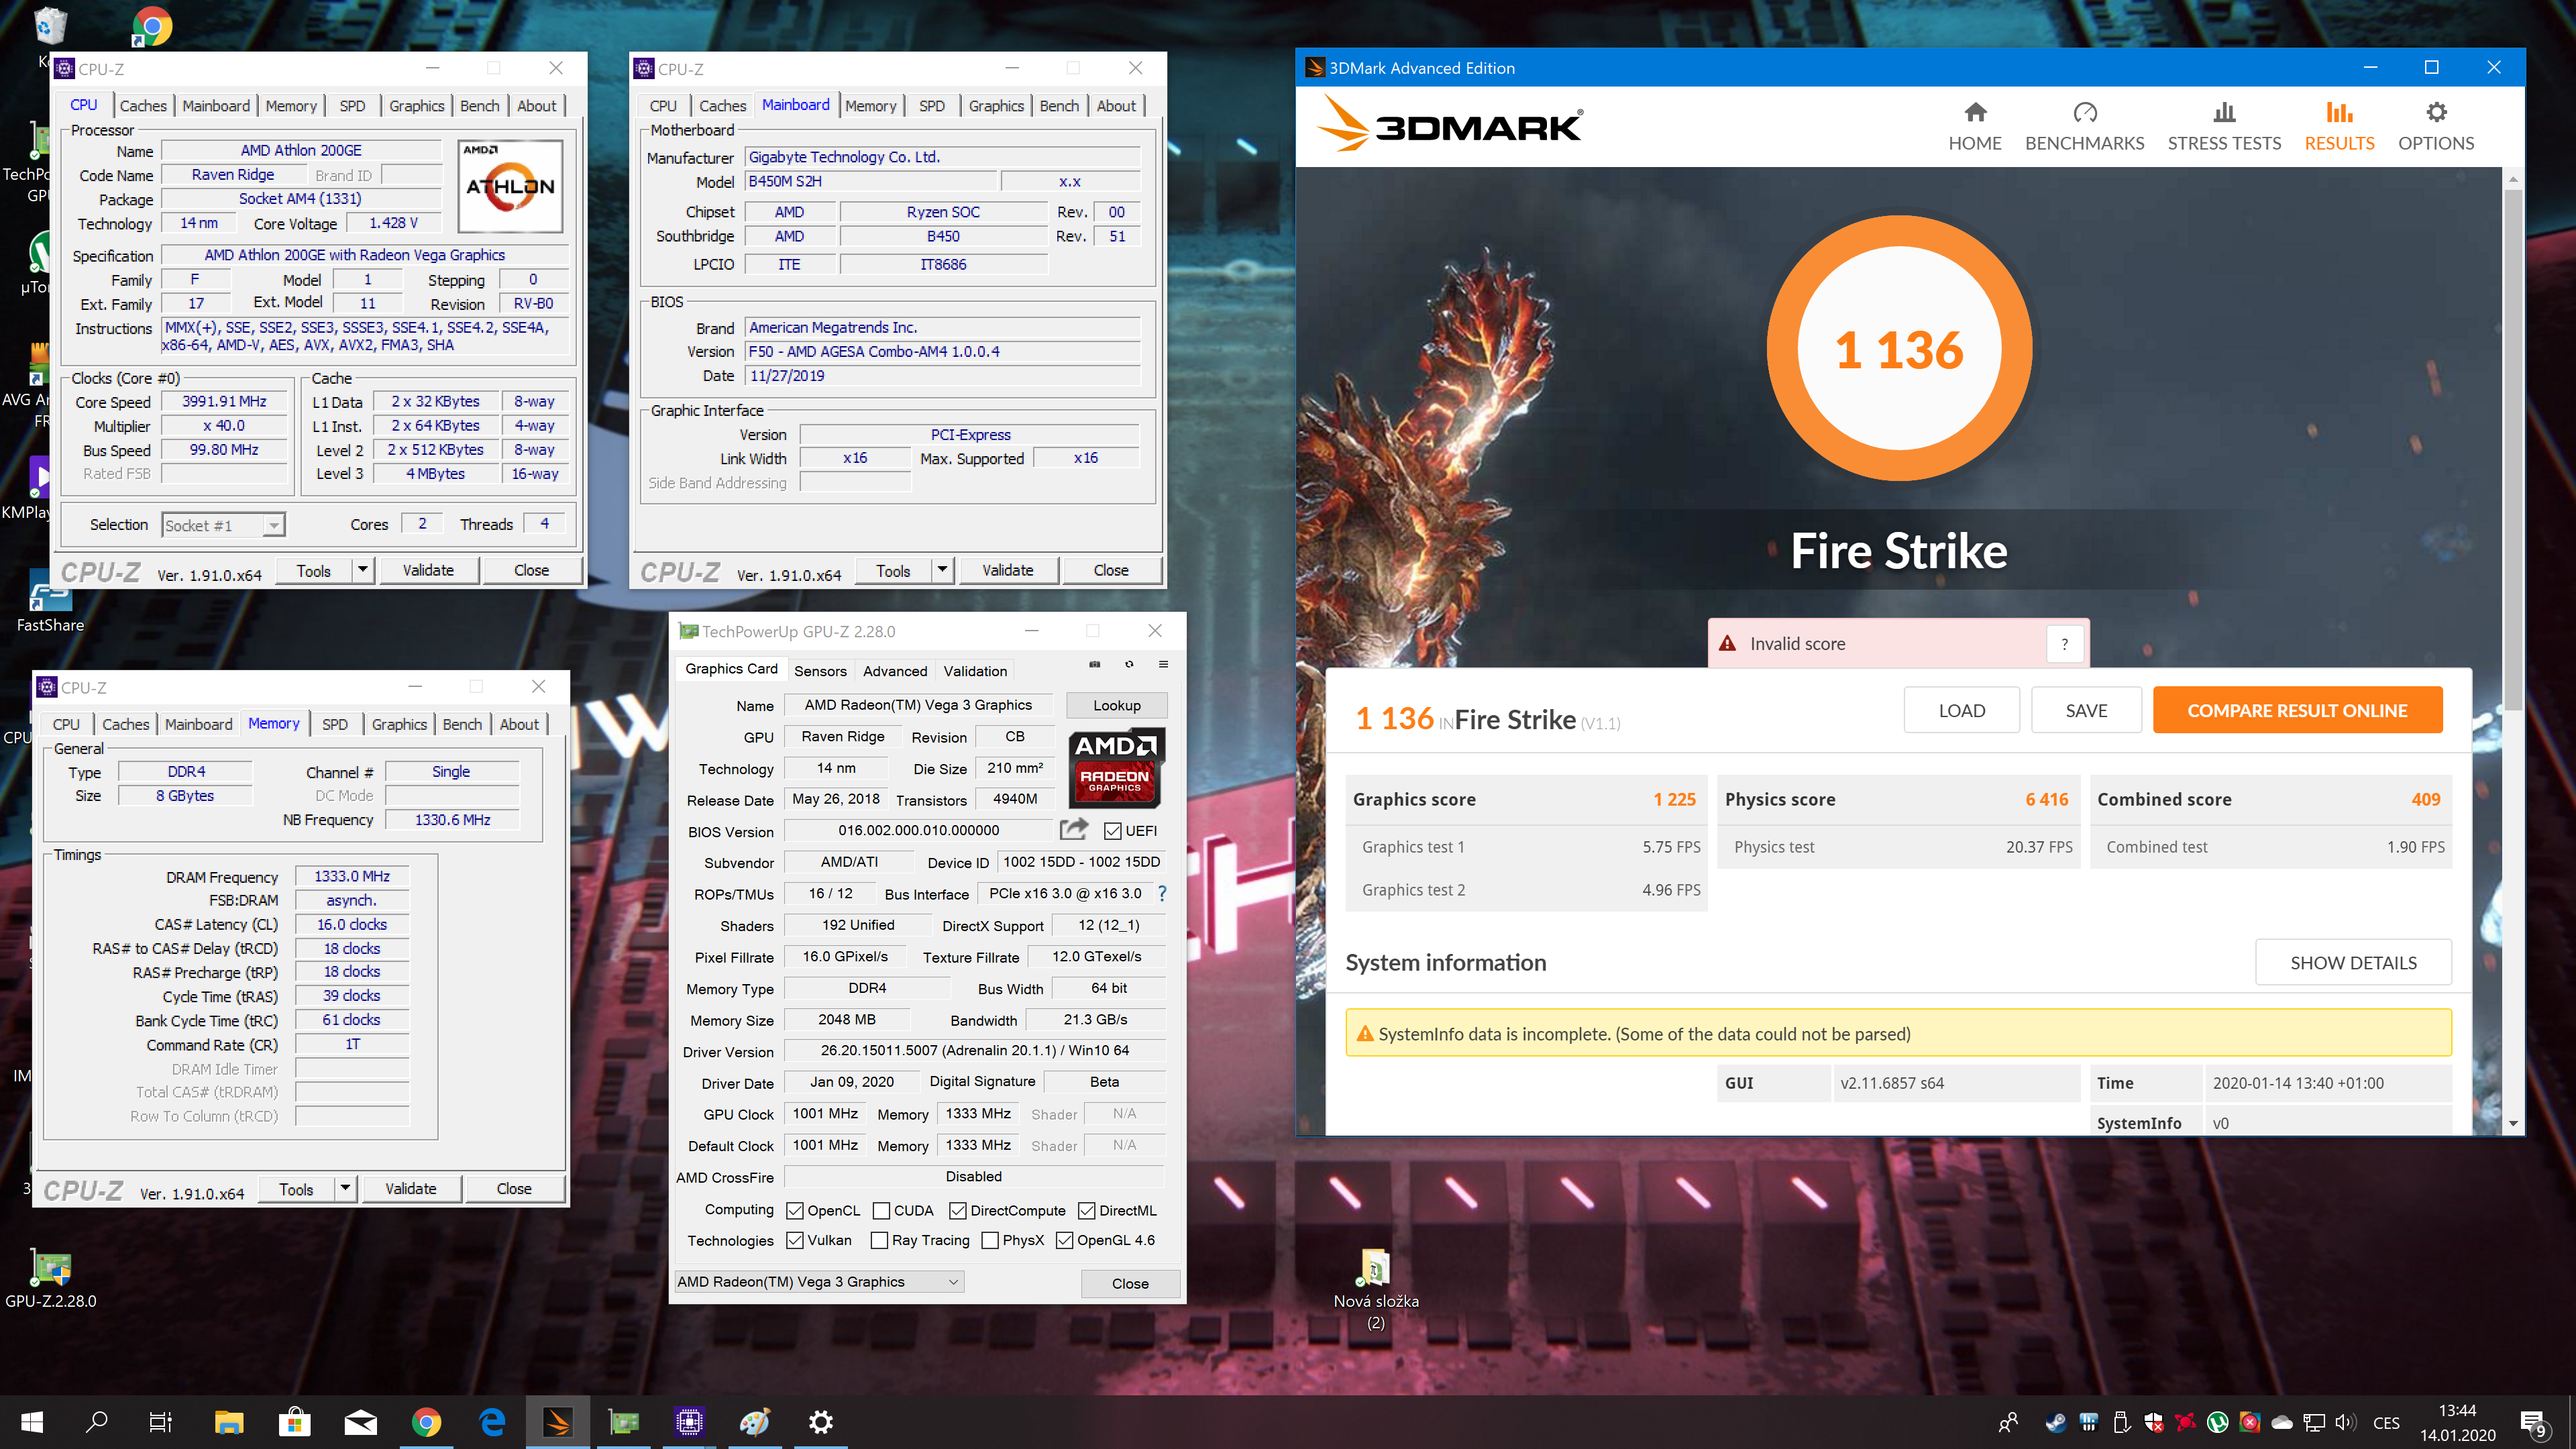This screenshot has height=1449, width=2576.
Task: Open Windows Start menu
Action: (x=32, y=1421)
